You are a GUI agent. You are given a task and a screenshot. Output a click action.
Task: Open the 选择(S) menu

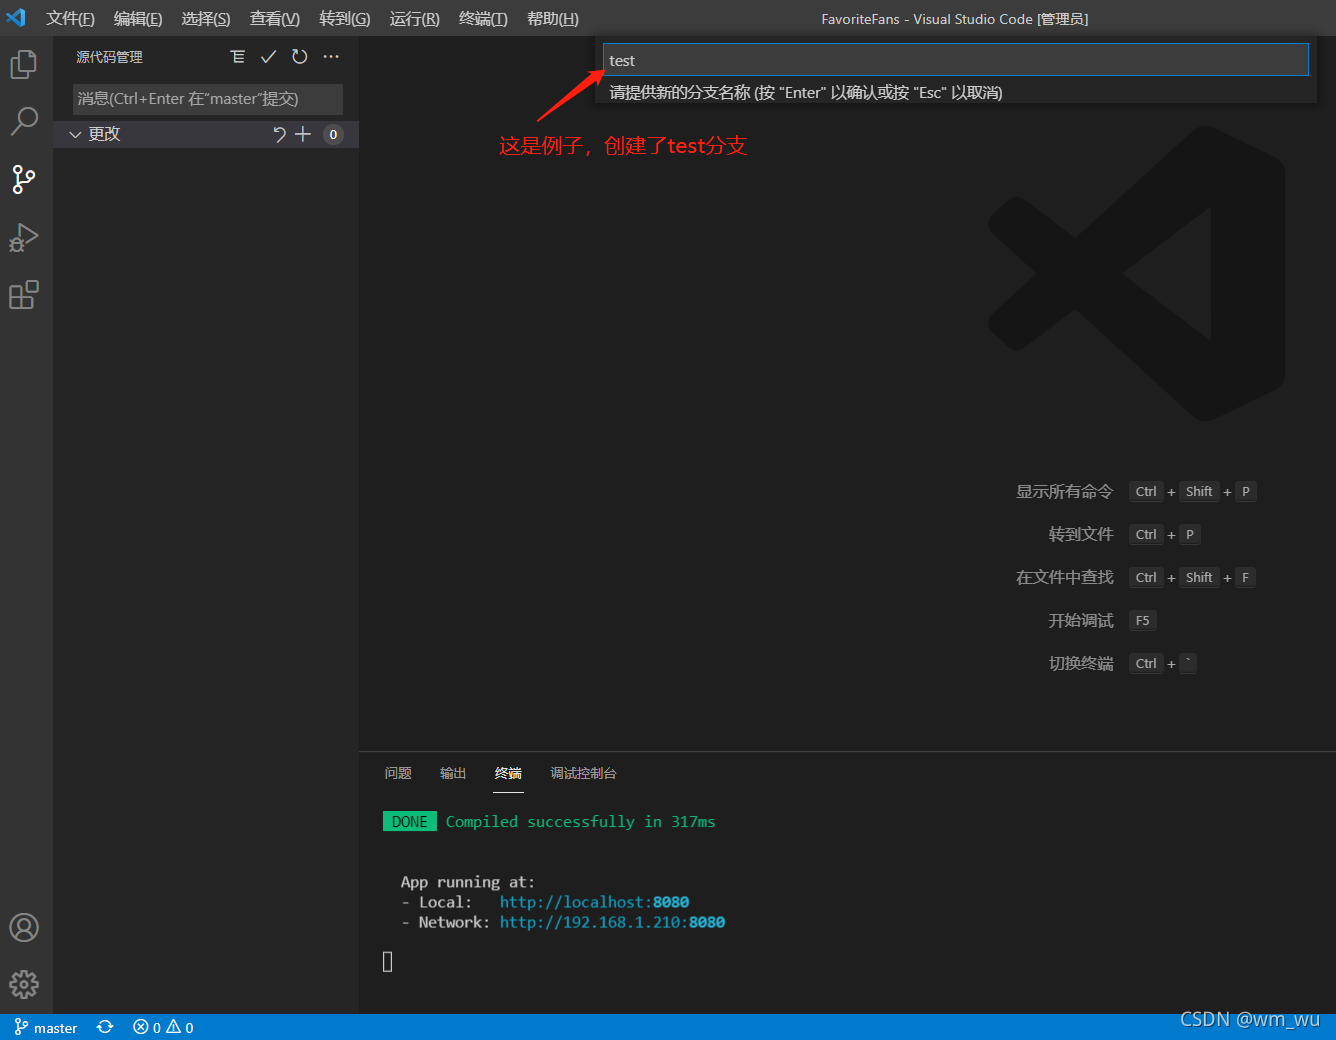coord(206,19)
